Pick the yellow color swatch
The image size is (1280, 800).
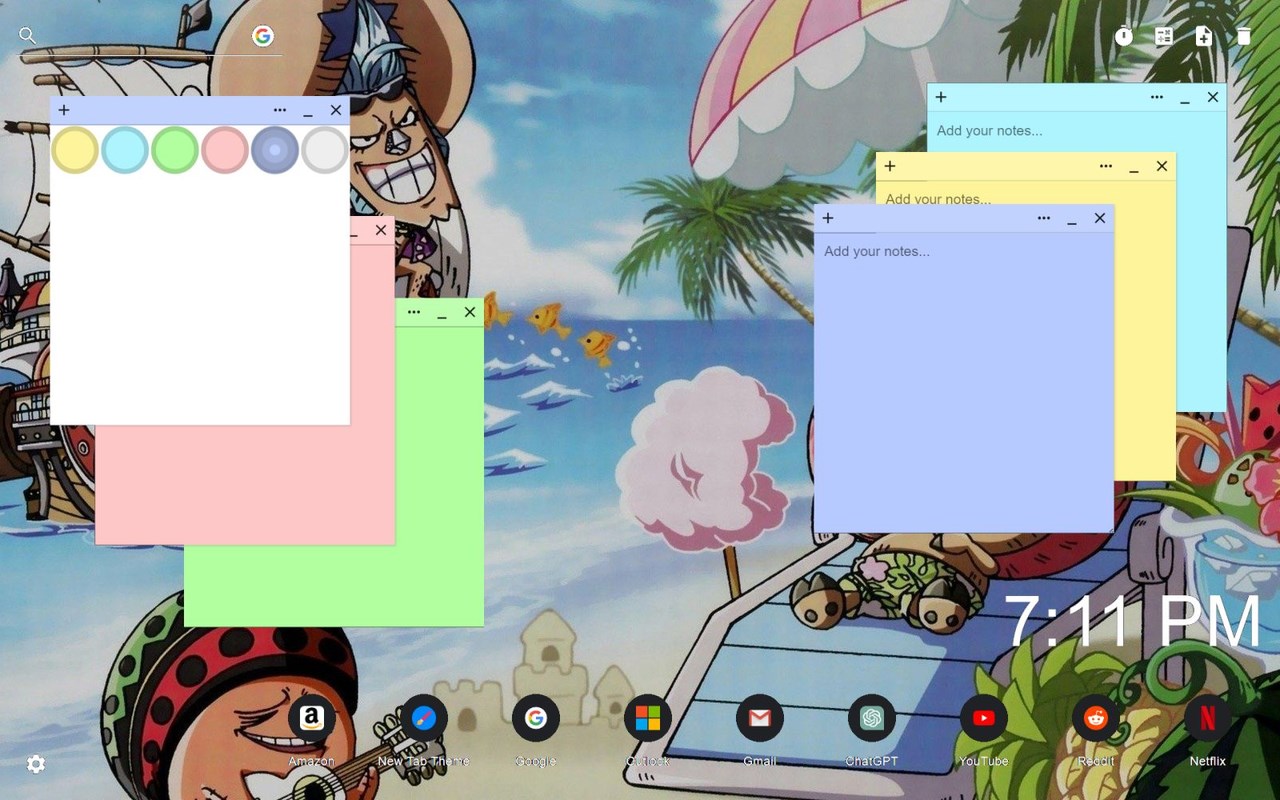pyautogui.click(x=75, y=150)
